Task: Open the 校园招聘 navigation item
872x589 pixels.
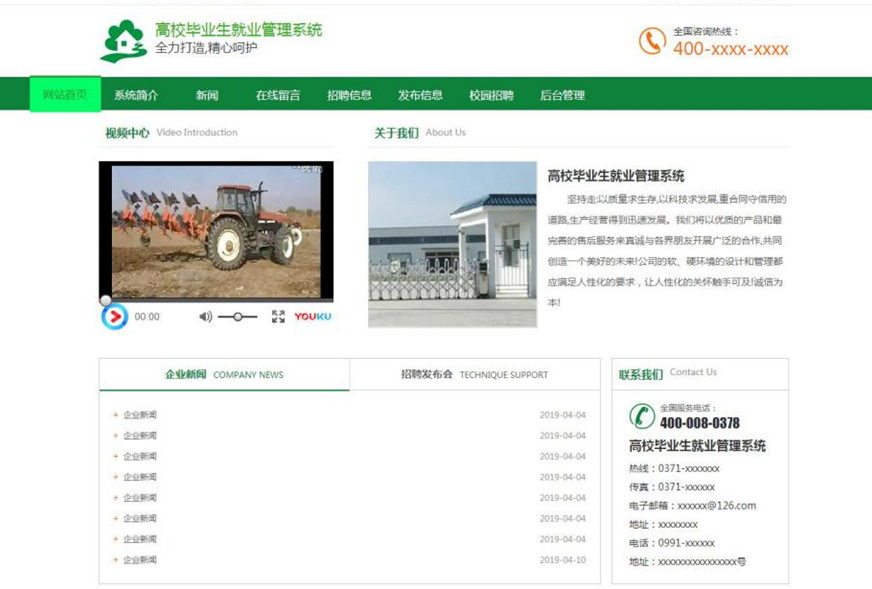Action: 492,95
